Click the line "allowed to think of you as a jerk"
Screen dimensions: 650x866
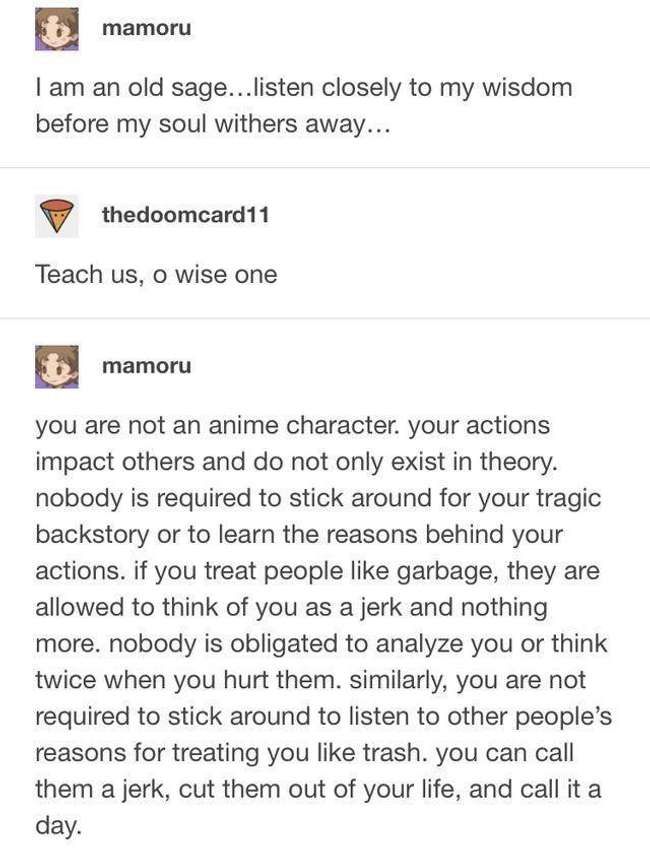coord(292,608)
